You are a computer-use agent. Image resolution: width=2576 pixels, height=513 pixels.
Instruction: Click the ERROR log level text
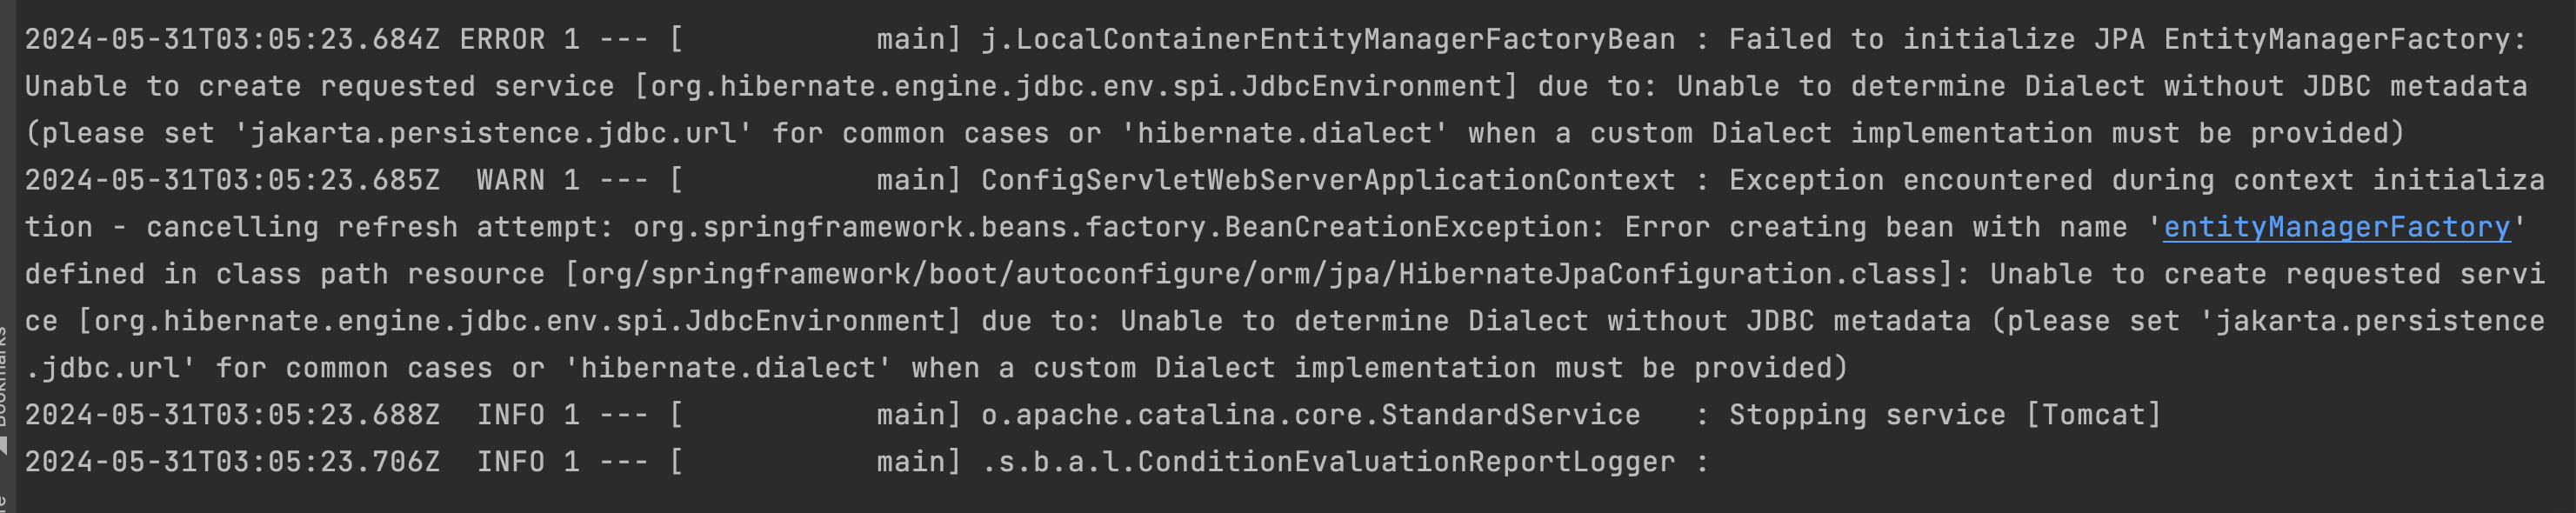502,40
